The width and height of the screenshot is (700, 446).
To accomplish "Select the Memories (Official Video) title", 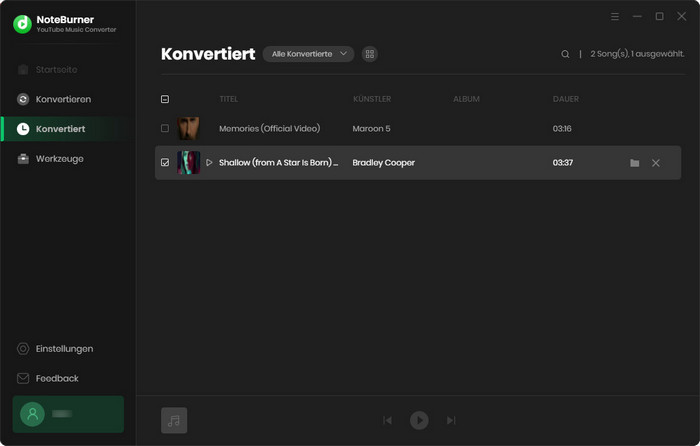I will (270, 129).
